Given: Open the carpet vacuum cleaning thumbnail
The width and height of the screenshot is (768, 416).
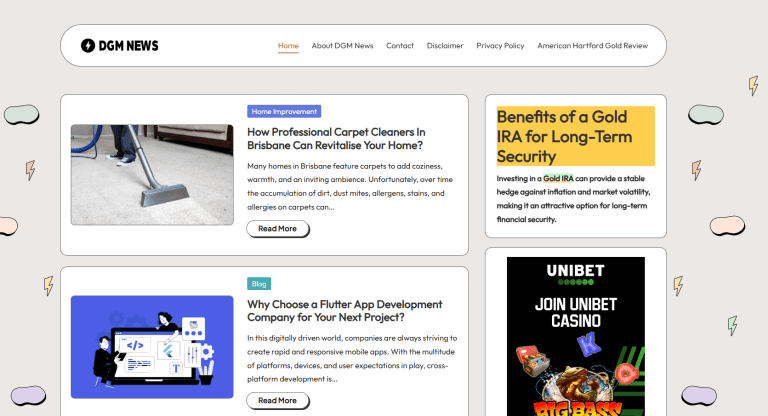Looking at the screenshot, I should click(152, 175).
